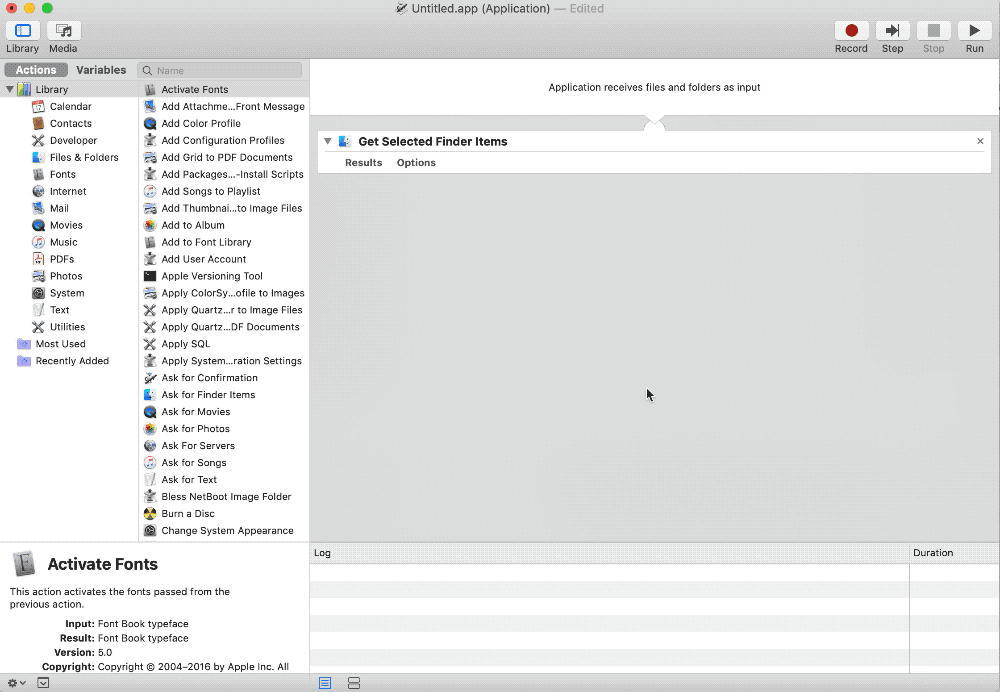Screen dimensions: 1000x692
Task: Select the Change System Appearance action
Action: click(x=224, y=531)
